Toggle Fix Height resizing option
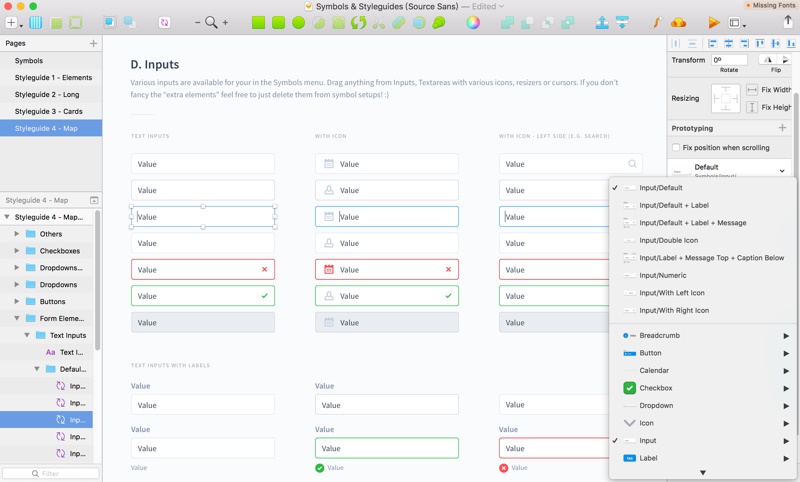The height and width of the screenshot is (482, 800). point(753,107)
